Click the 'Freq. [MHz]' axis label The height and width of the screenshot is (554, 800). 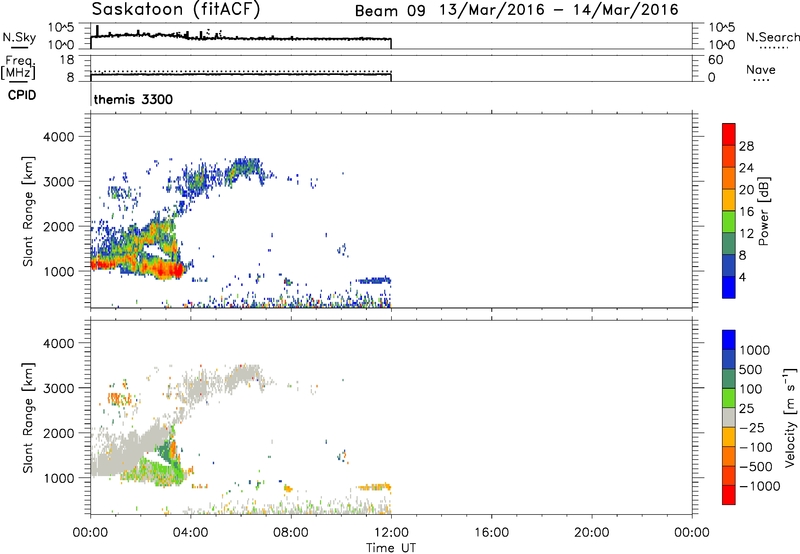point(18,68)
